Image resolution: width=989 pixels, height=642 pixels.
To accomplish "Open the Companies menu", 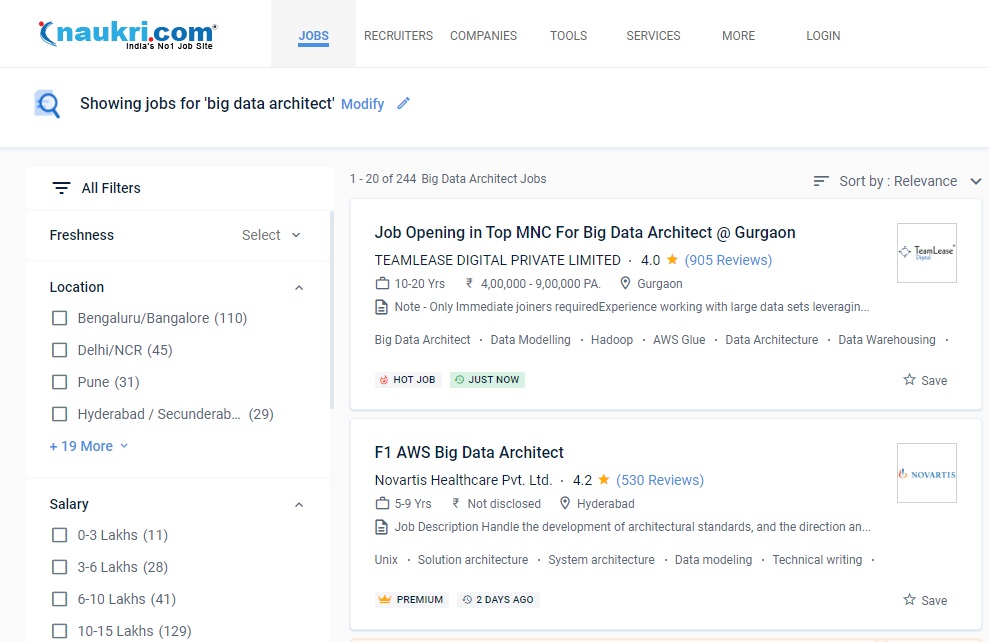I will click(483, 35).
